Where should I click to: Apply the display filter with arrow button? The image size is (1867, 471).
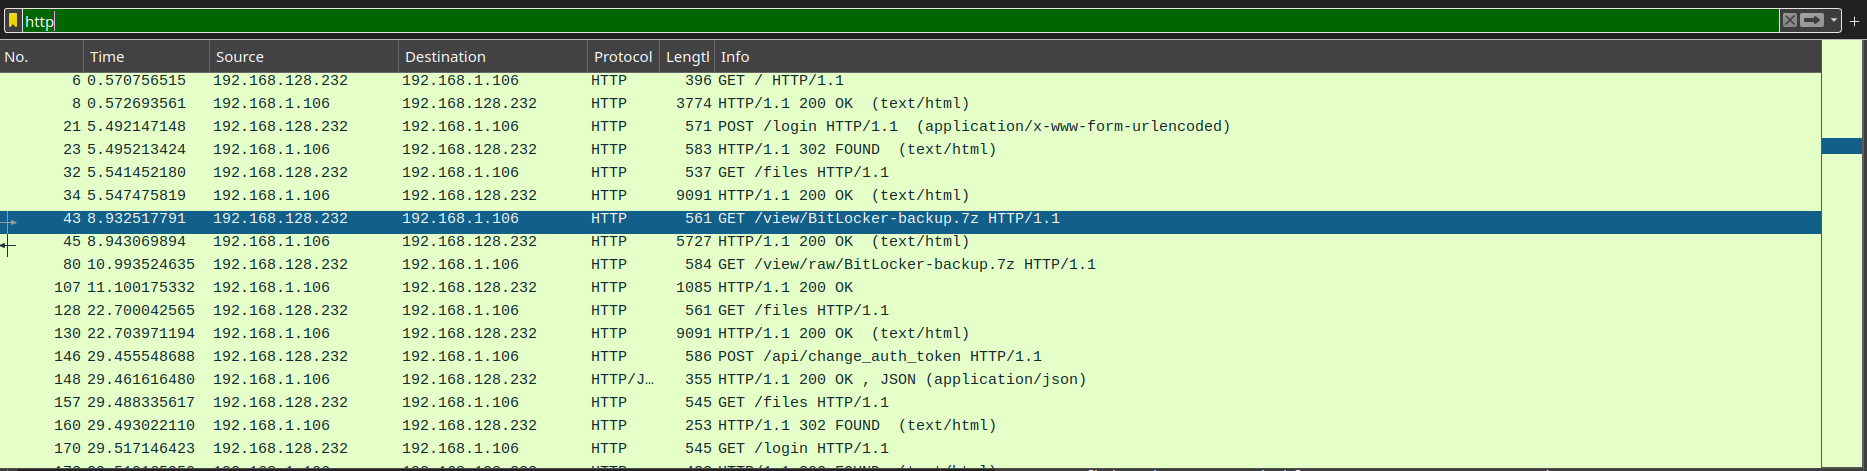click(x=1812, y=20)
